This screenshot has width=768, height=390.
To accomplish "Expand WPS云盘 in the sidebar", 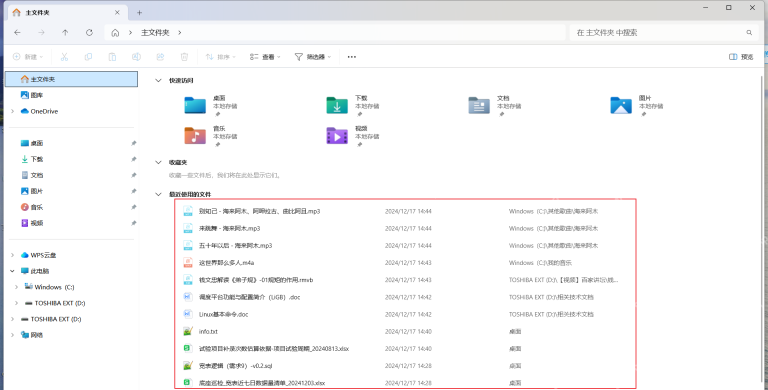I will point(13,255).
